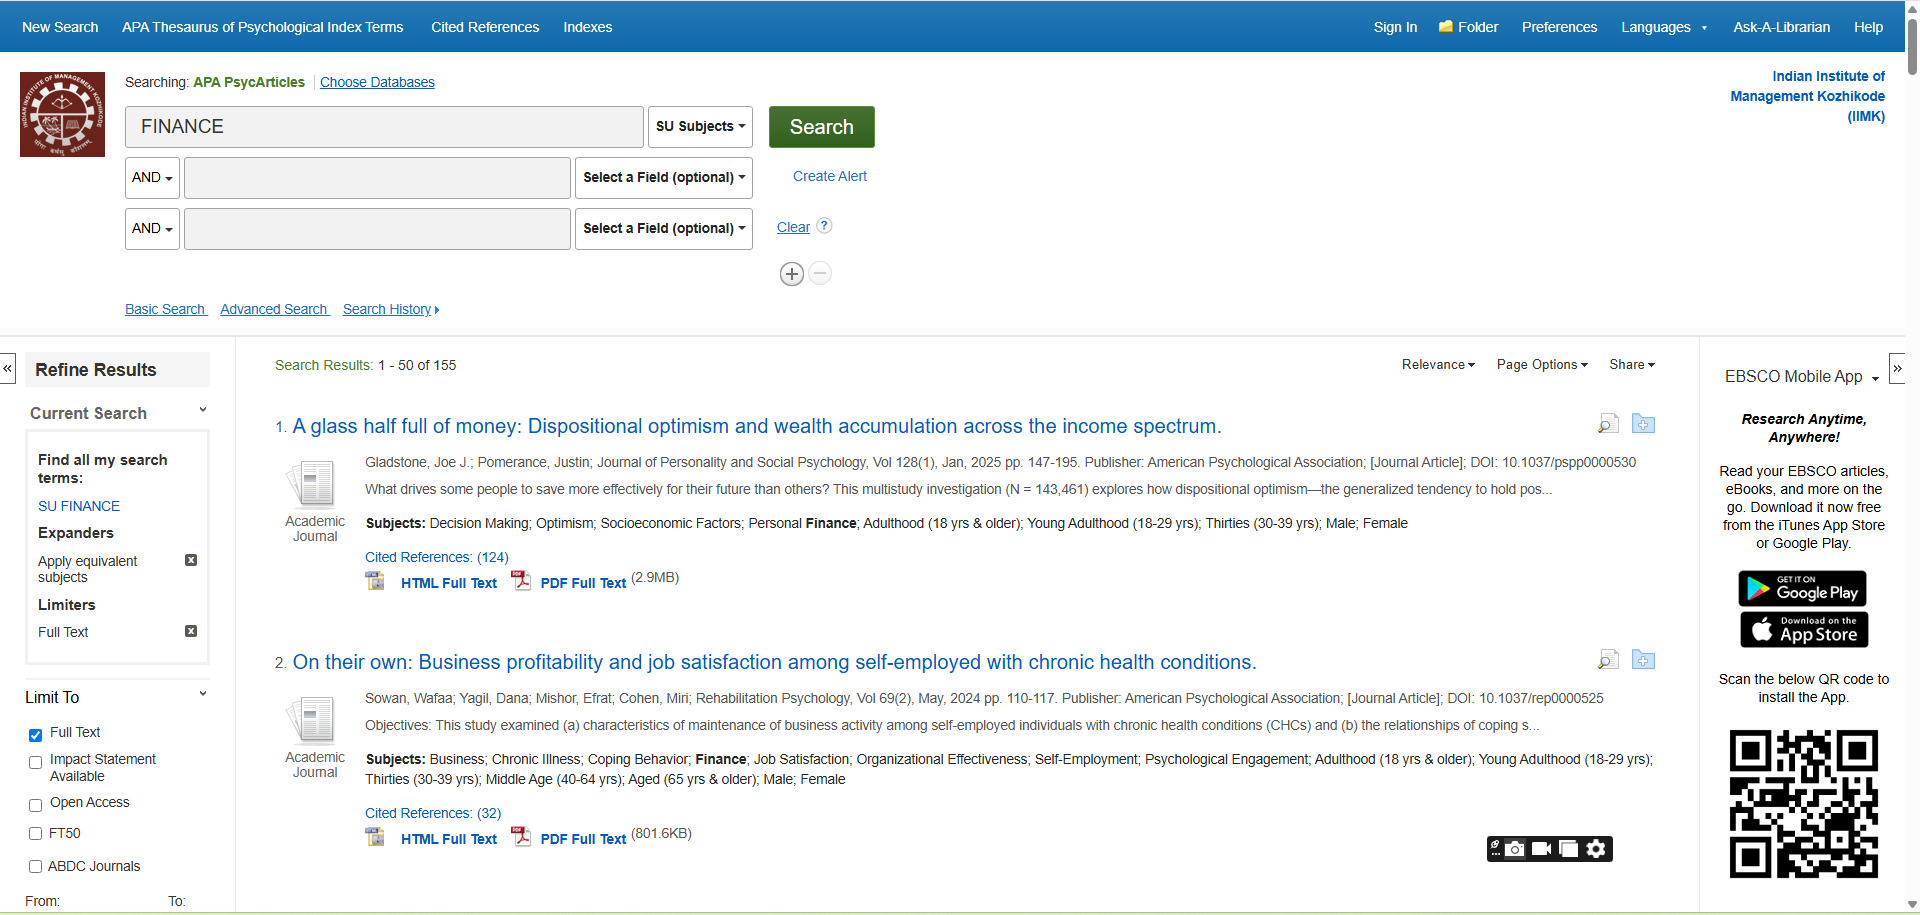Open the Relevance sort dropdown
The image size is (1920, 915).
tap(1437, 365)
